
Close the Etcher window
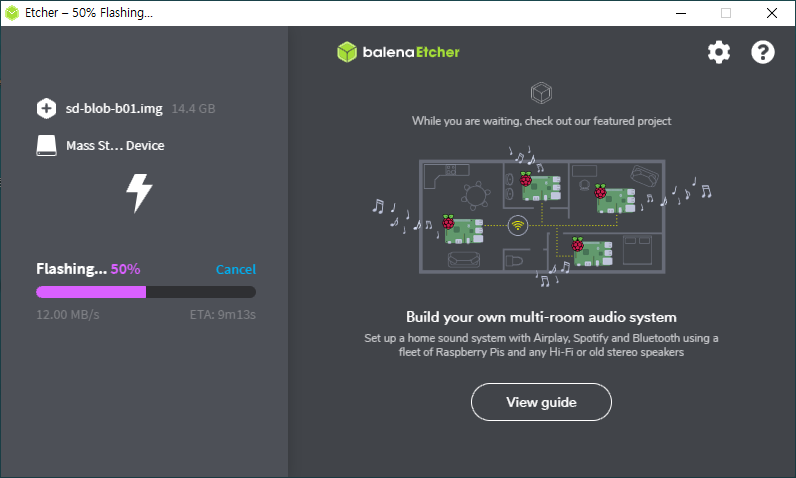click(772, 13)
